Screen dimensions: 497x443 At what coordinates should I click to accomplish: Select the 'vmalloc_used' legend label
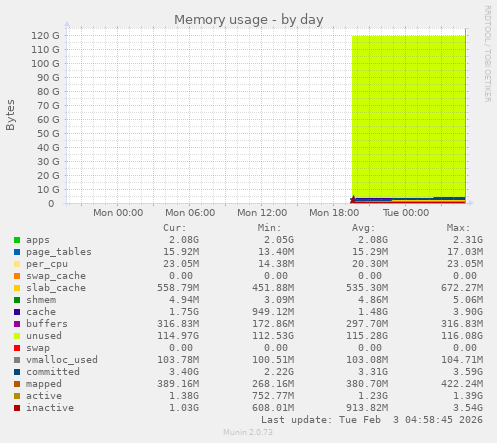tap(62, 360)
